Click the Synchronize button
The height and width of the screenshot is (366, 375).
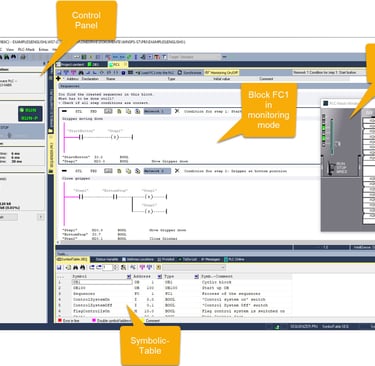190,73
